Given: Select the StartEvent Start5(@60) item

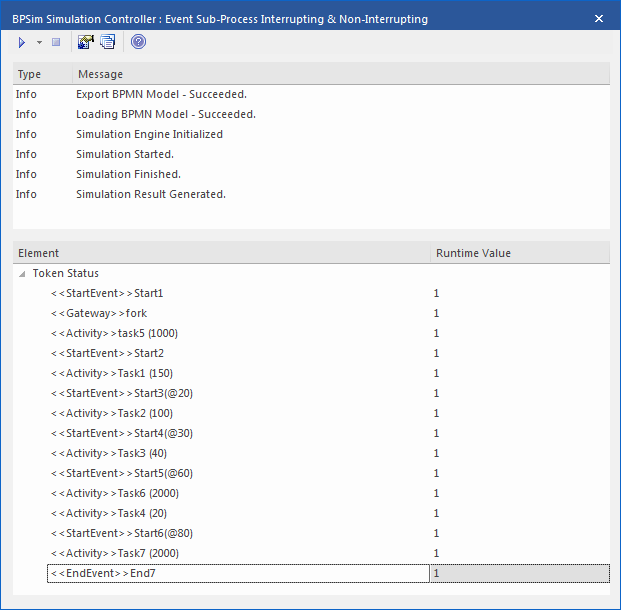Looking at the screenshot, I should pos(121,473).
